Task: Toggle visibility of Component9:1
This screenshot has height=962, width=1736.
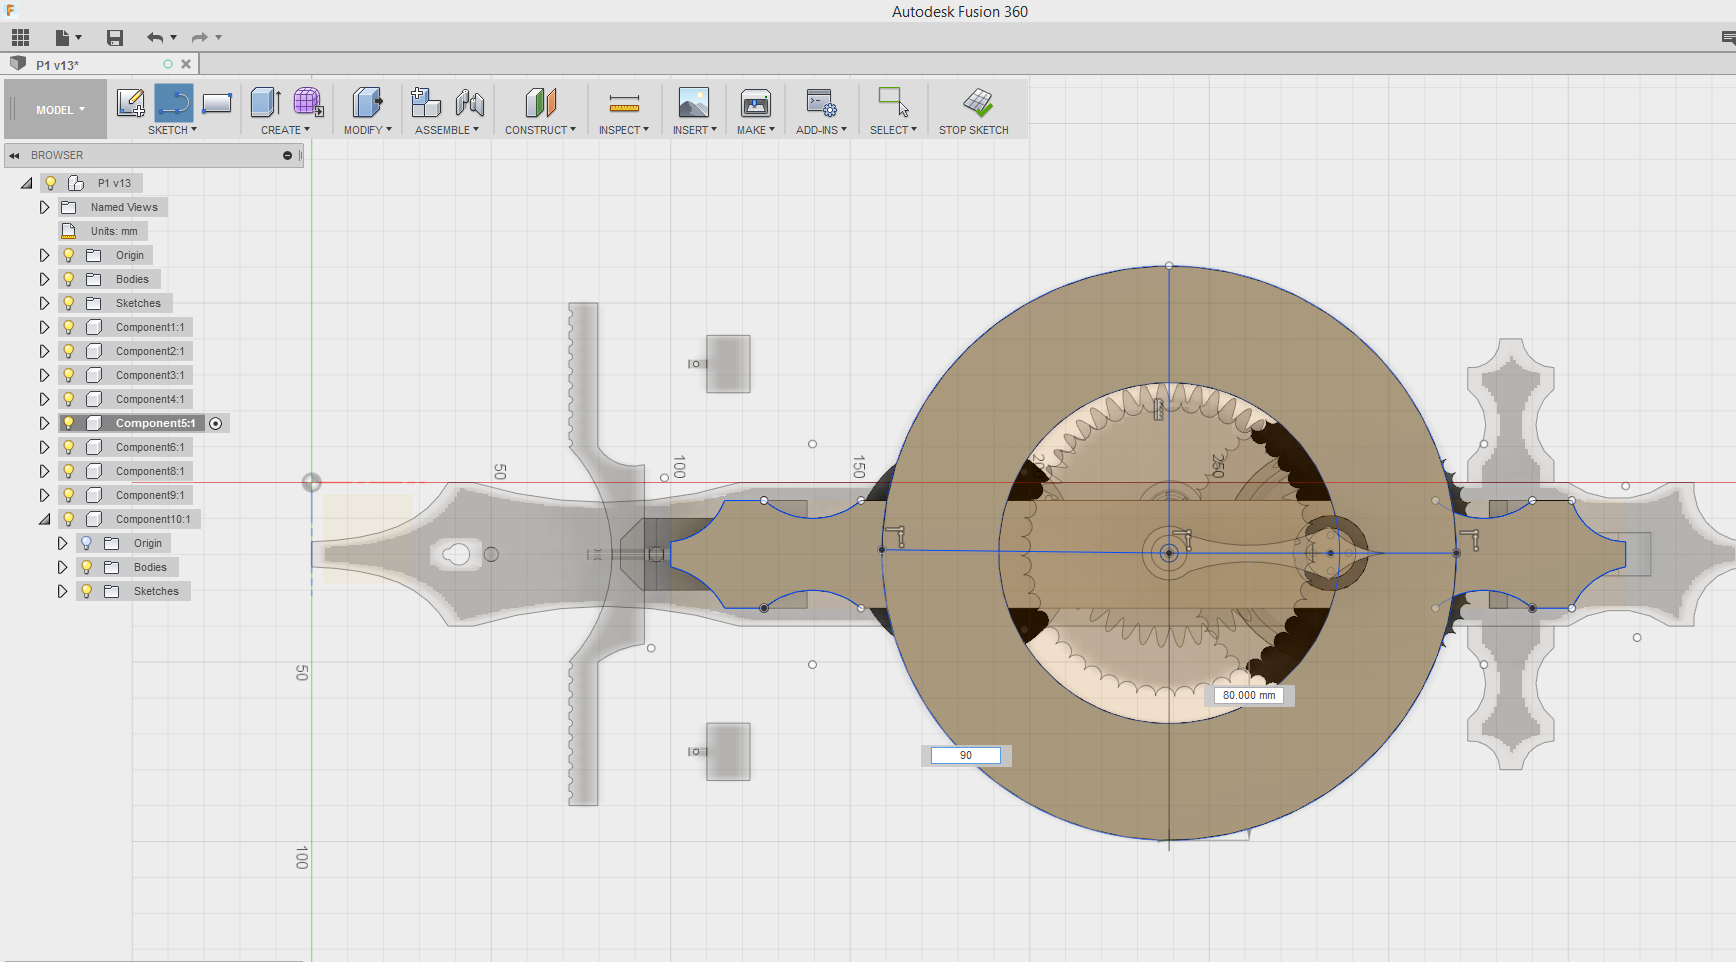Action: 69,495
